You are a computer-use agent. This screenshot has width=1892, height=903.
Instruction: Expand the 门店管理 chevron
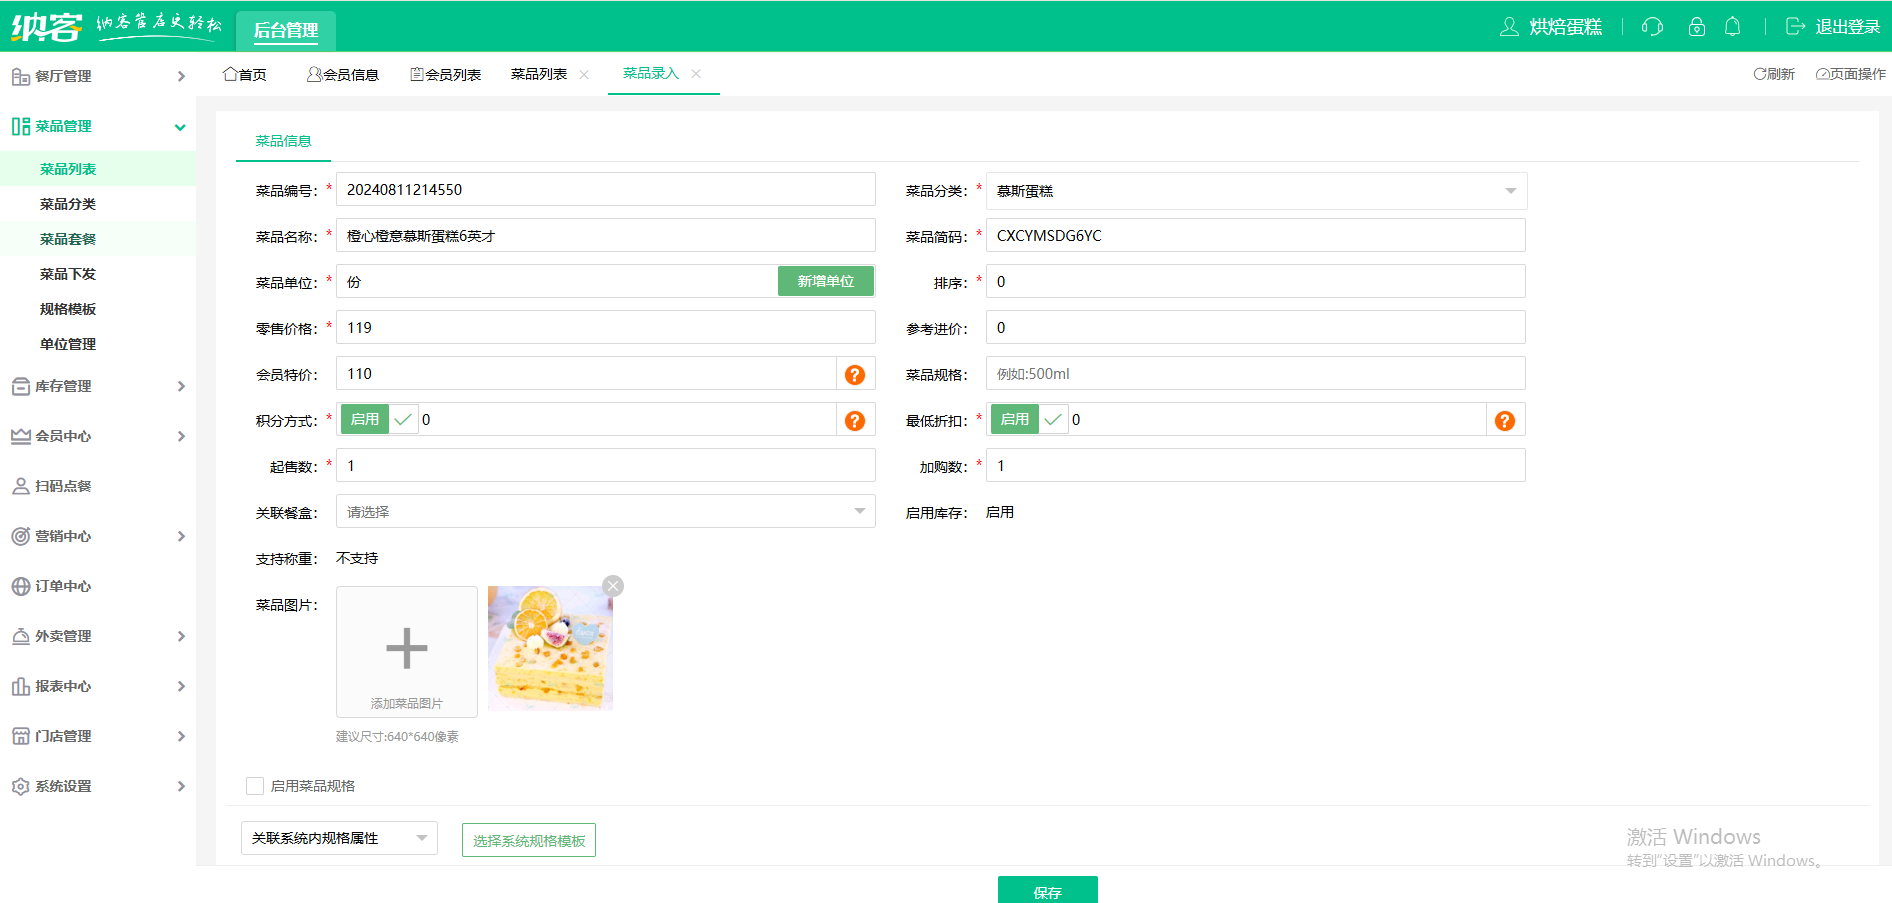pos(181,736)
